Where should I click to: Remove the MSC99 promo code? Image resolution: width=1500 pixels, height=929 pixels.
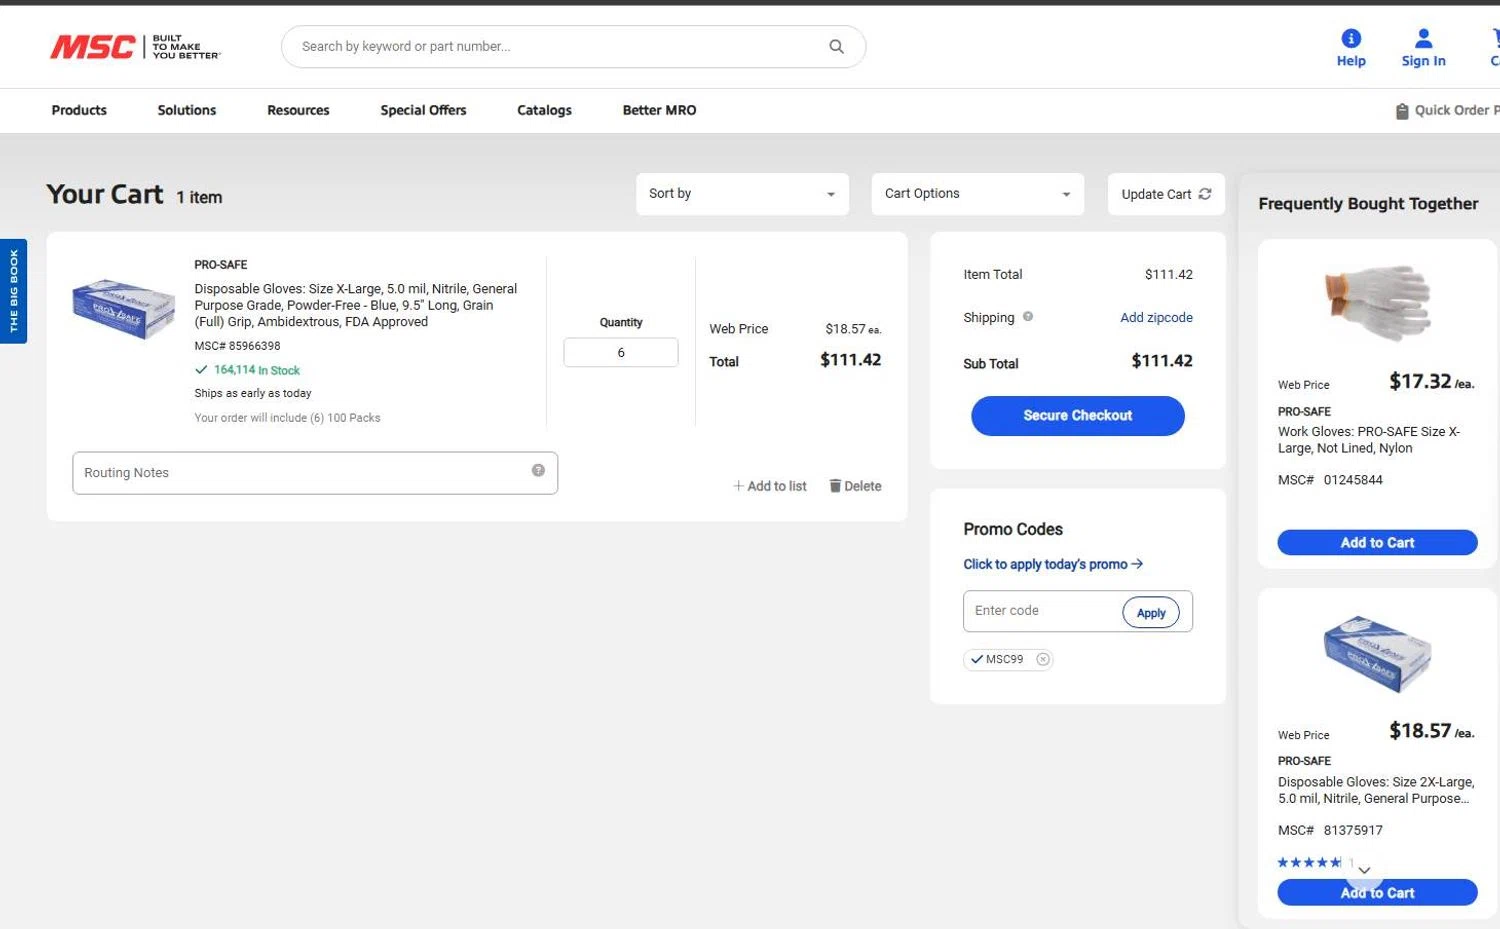1043,659
